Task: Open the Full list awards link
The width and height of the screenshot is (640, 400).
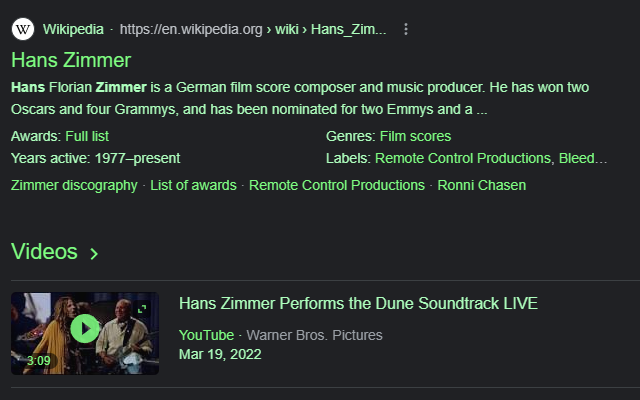Action: (x=87, y=136)
